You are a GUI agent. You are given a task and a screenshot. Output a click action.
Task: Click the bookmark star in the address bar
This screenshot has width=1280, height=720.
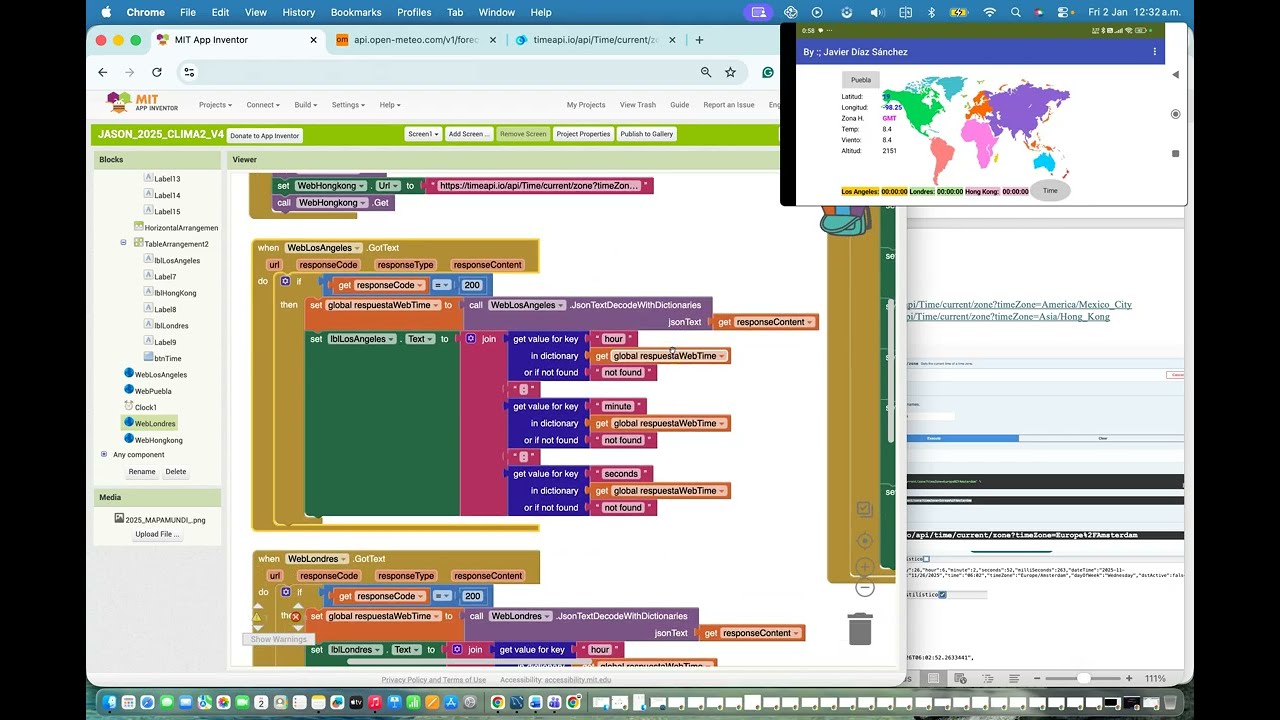pyautogui.click(x=730, y=72)
